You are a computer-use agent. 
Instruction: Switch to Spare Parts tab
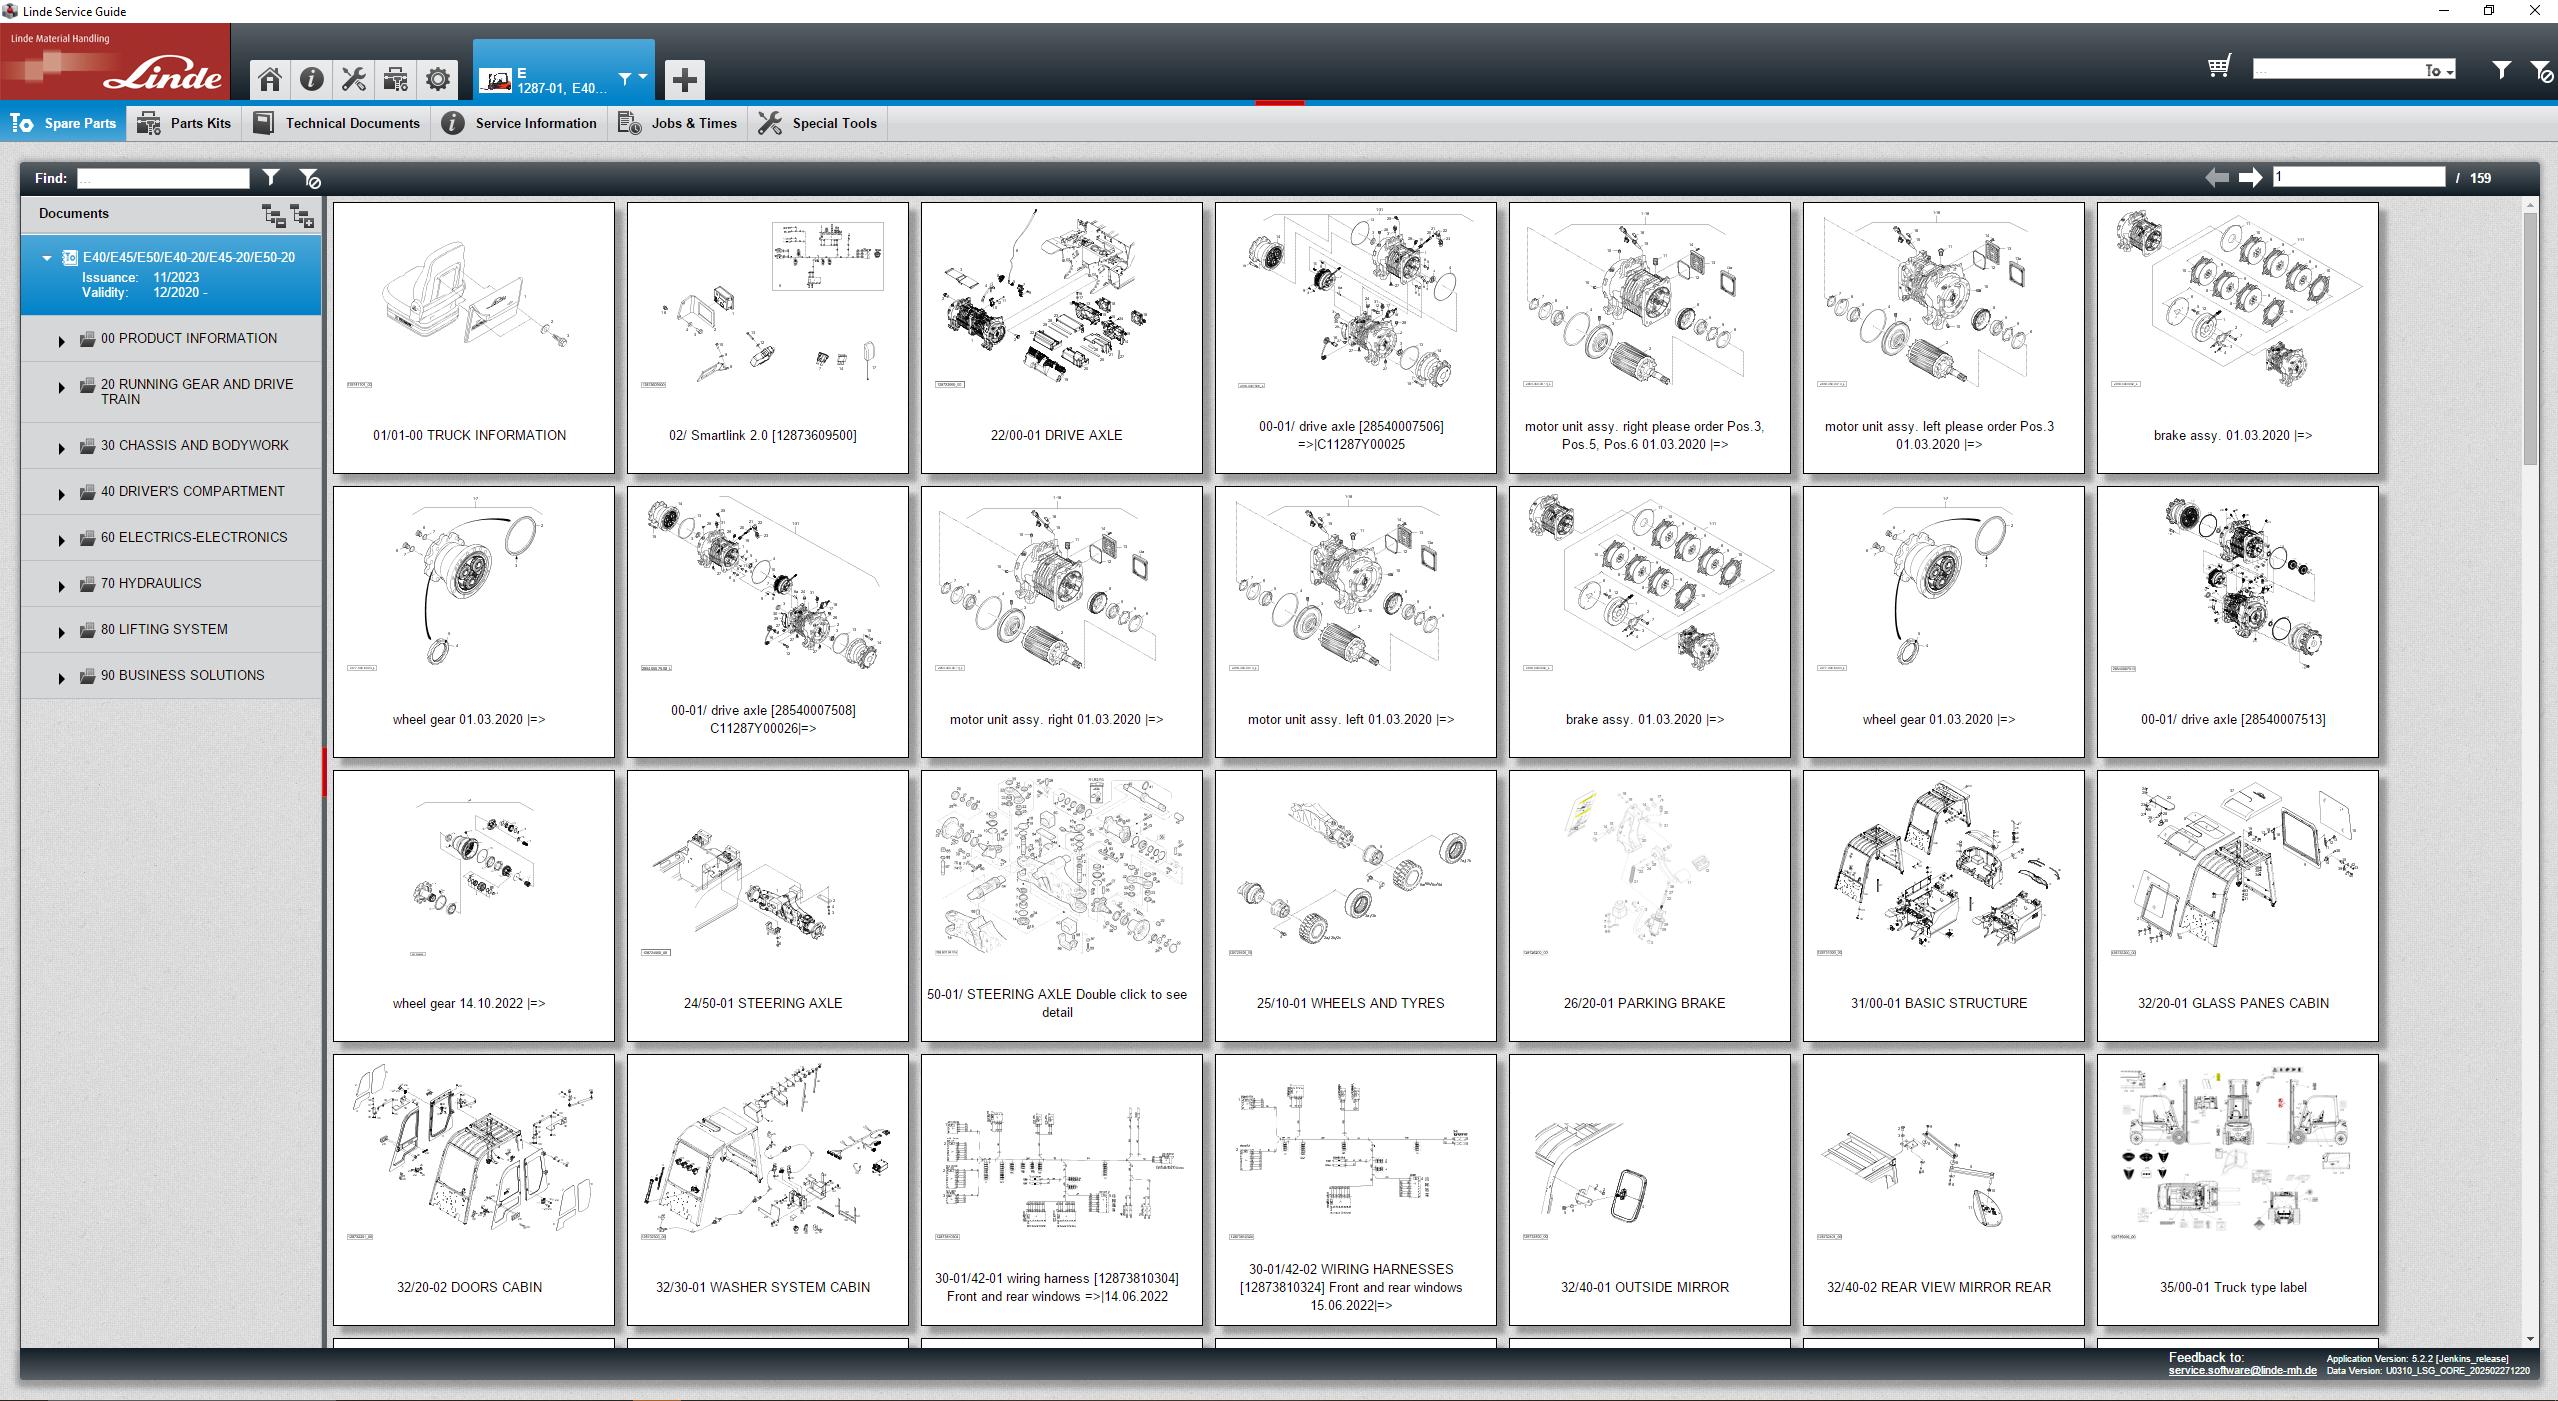pos(63,123)
